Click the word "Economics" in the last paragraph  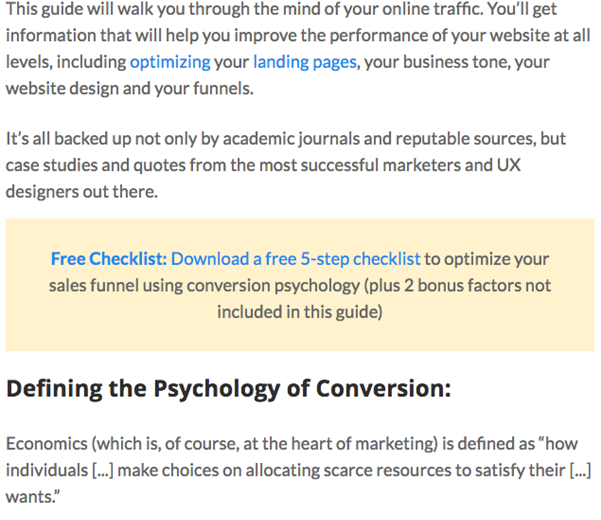47,444
